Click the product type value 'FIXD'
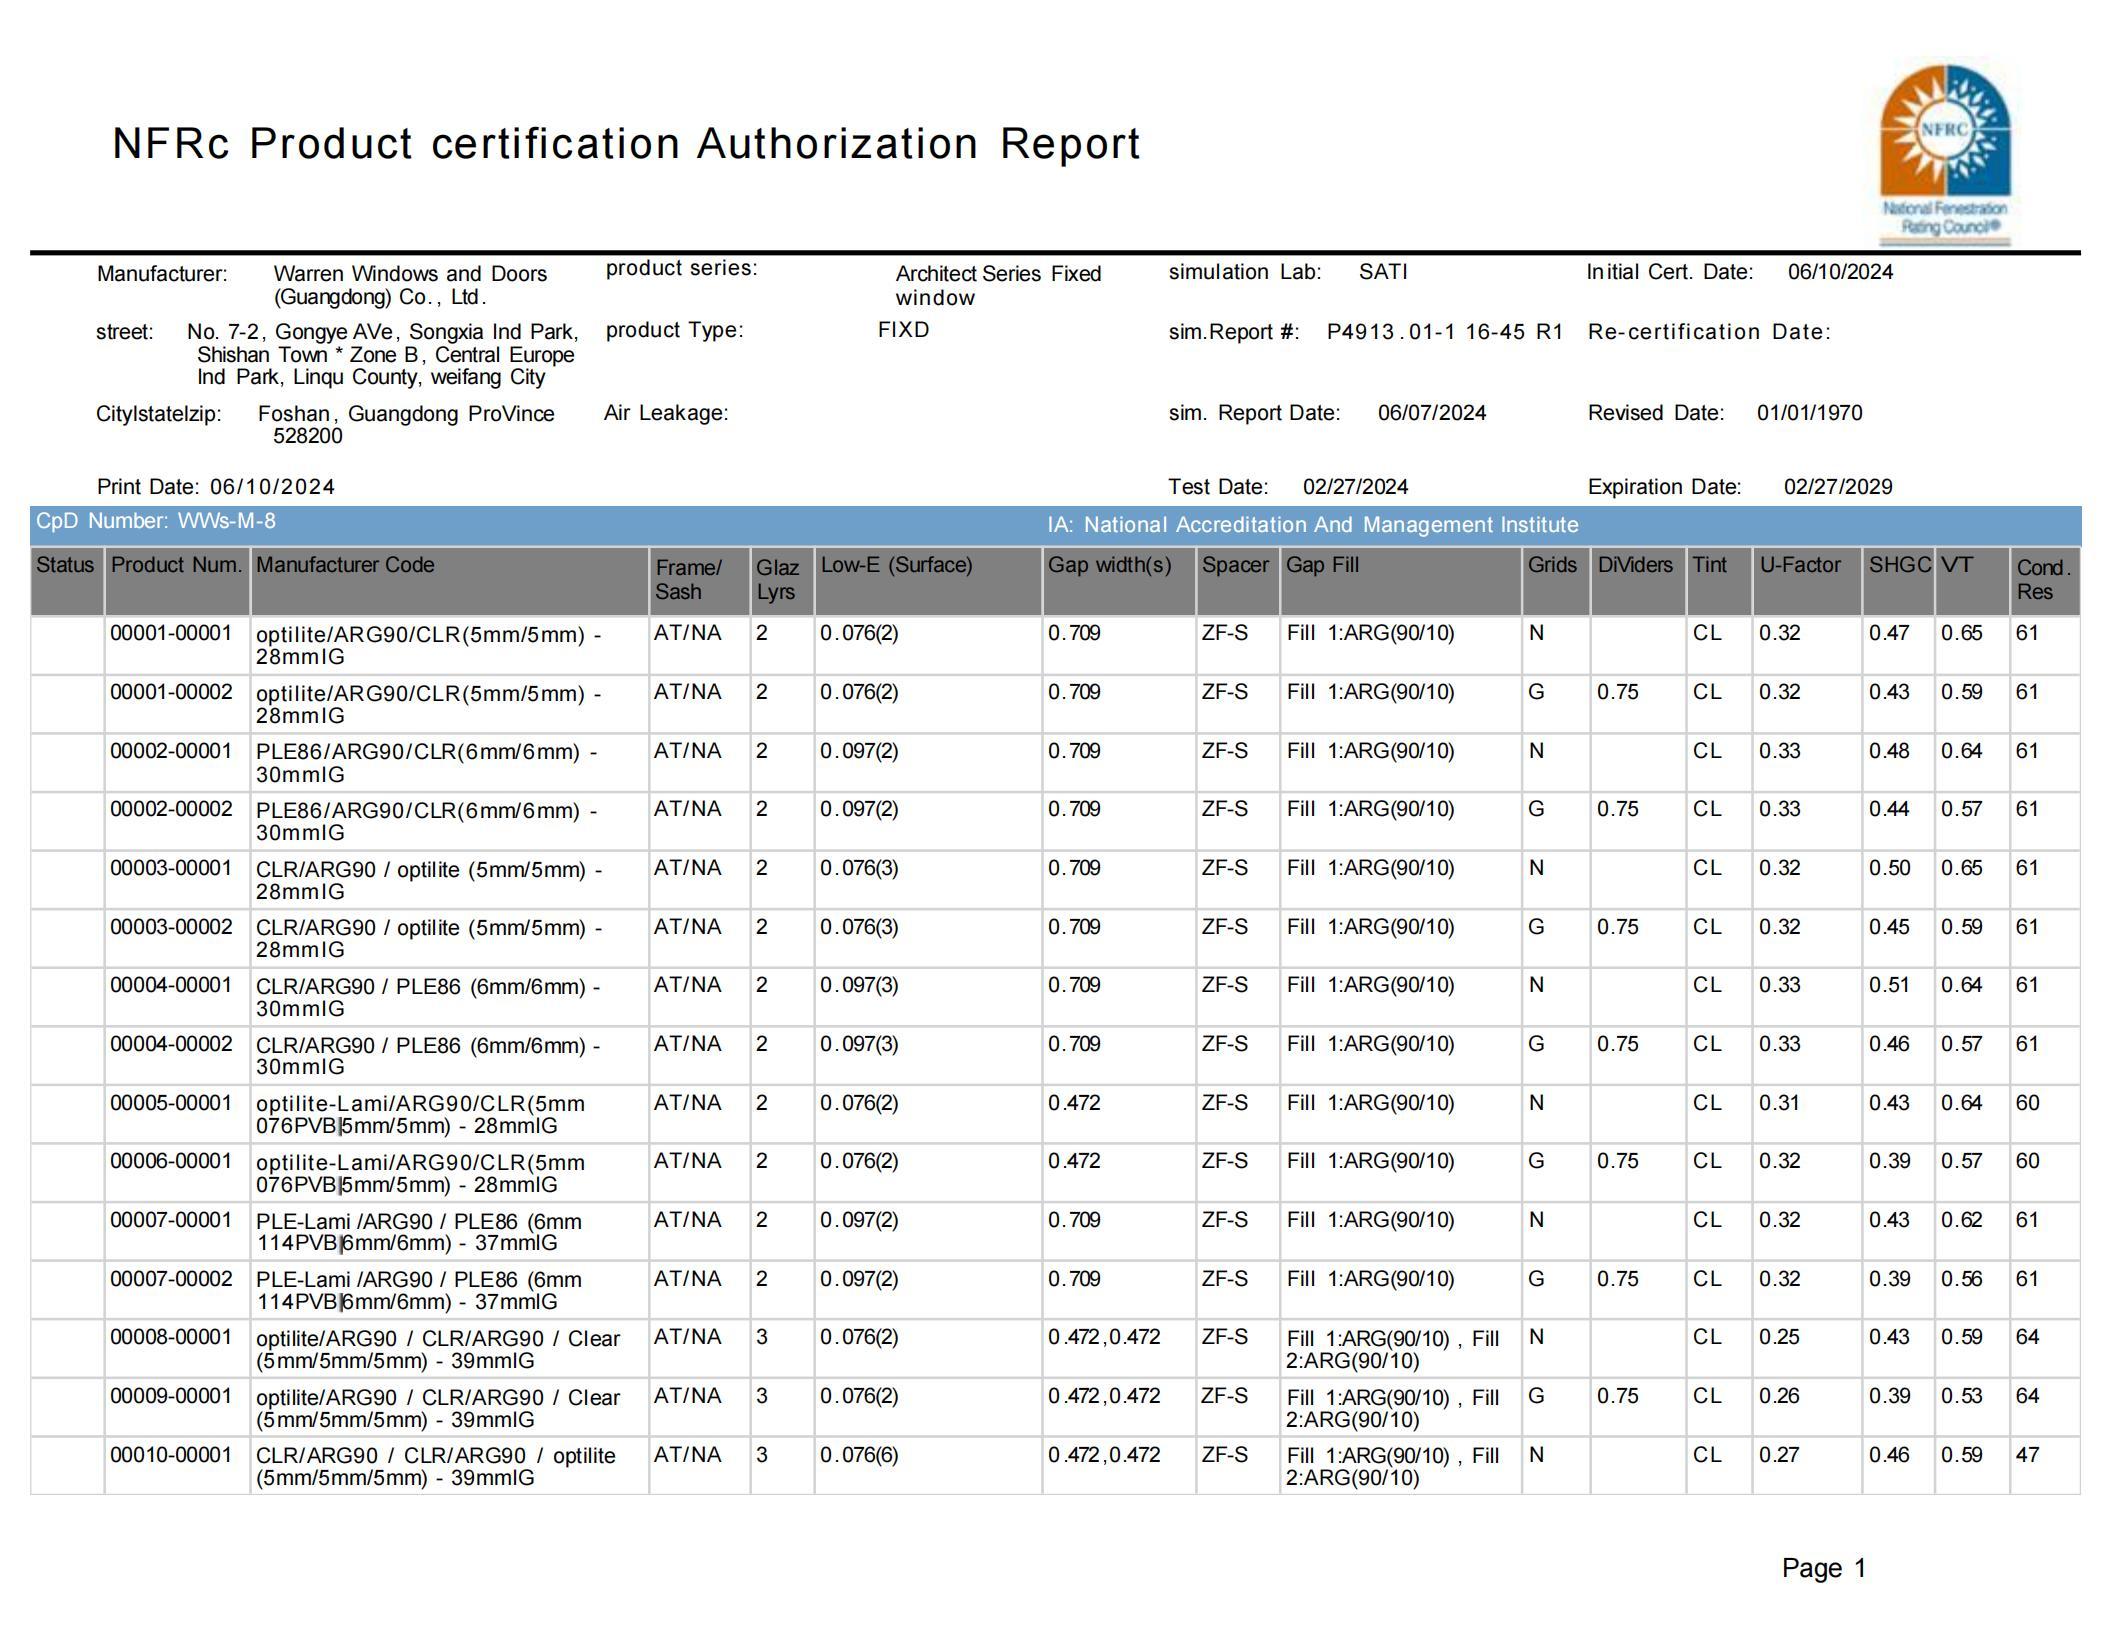Viewport: 2112px width, 1632px height. coord(904,330)
